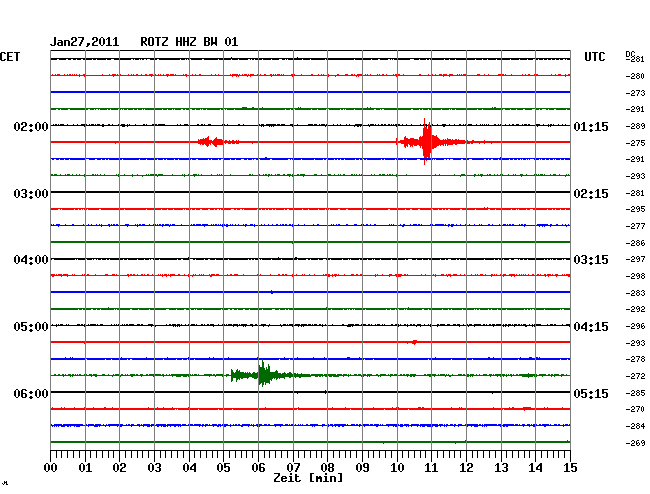
Task: Click the DC offset value "-272"
Action: (x=635, y=376)
